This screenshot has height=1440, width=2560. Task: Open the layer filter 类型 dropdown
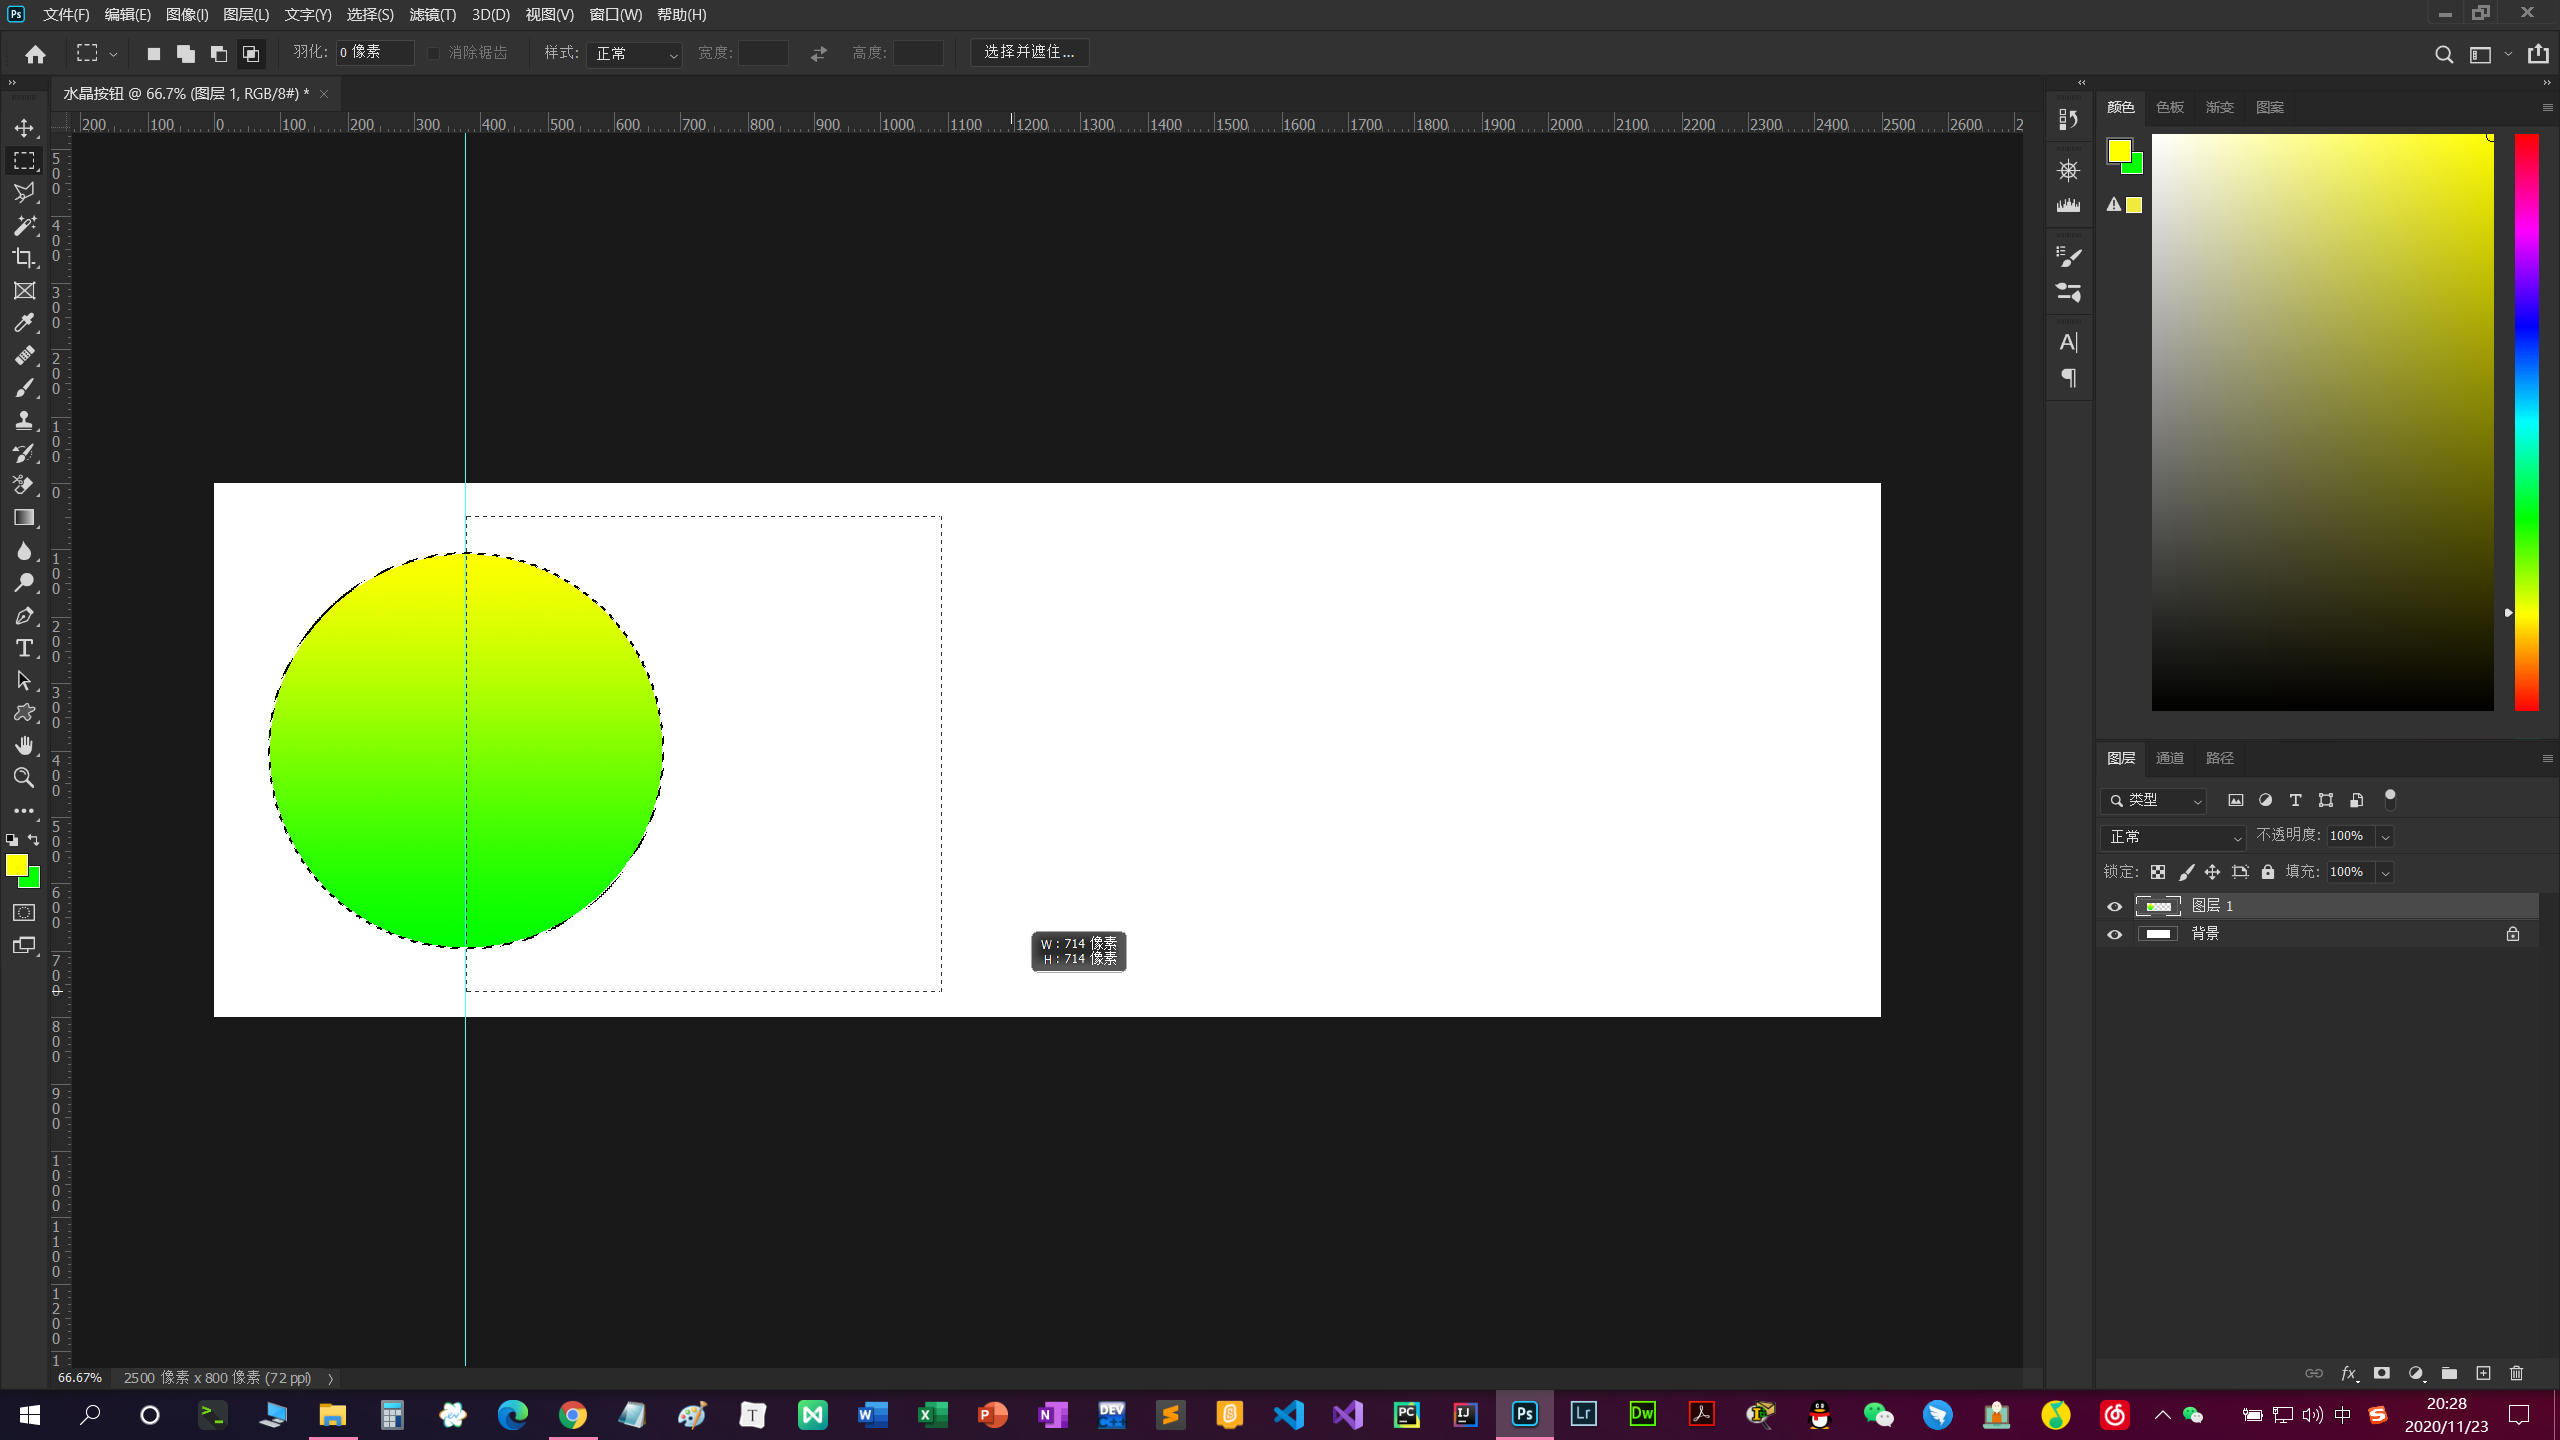(2153, 801)
